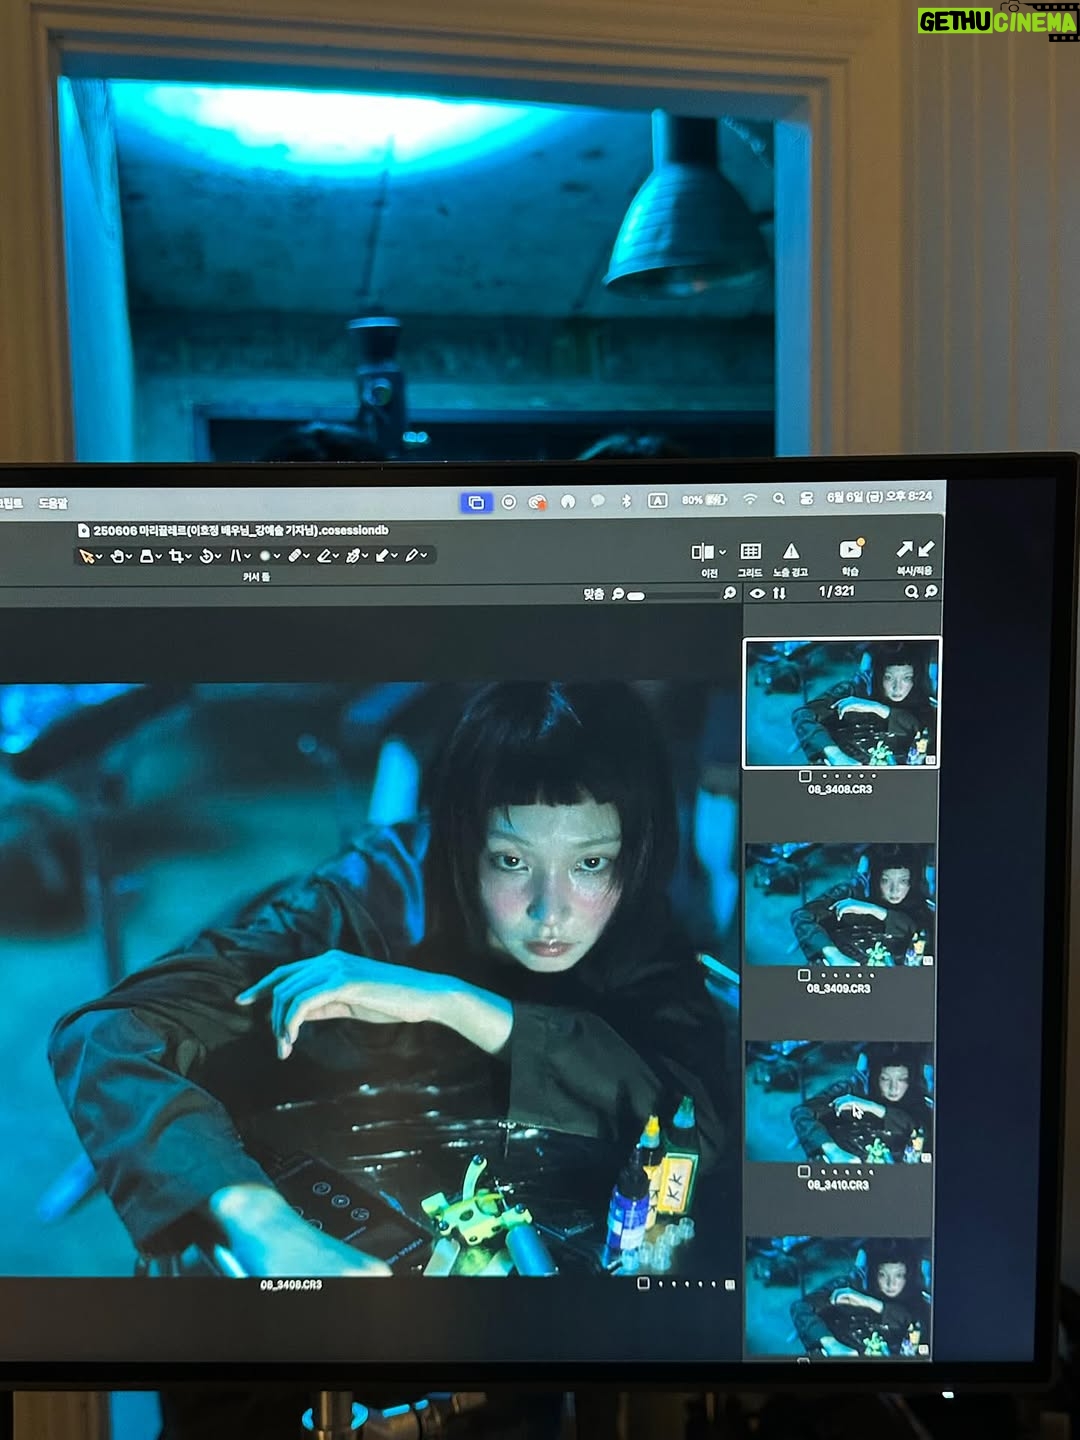Open the learn (학습) video icon
Viewport: 1080px width, 1440px height.
coord(851,549)
